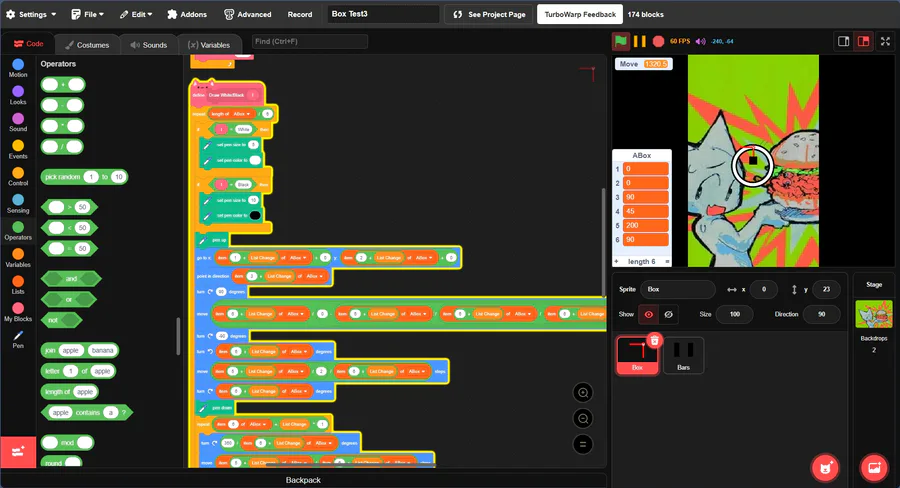The width and height of the screenshot is (900, 488).
Task: Switch to small stage layout
Action: 843,41
